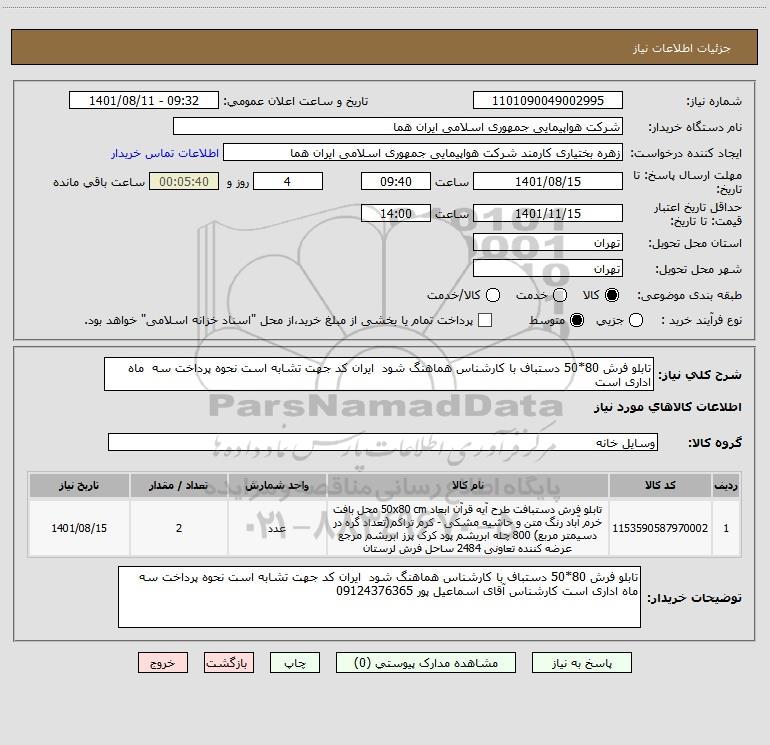This screenshot has width=770, height=745.
Task: Click تاریخ نیاز column header
Action: tap(79, 485)
